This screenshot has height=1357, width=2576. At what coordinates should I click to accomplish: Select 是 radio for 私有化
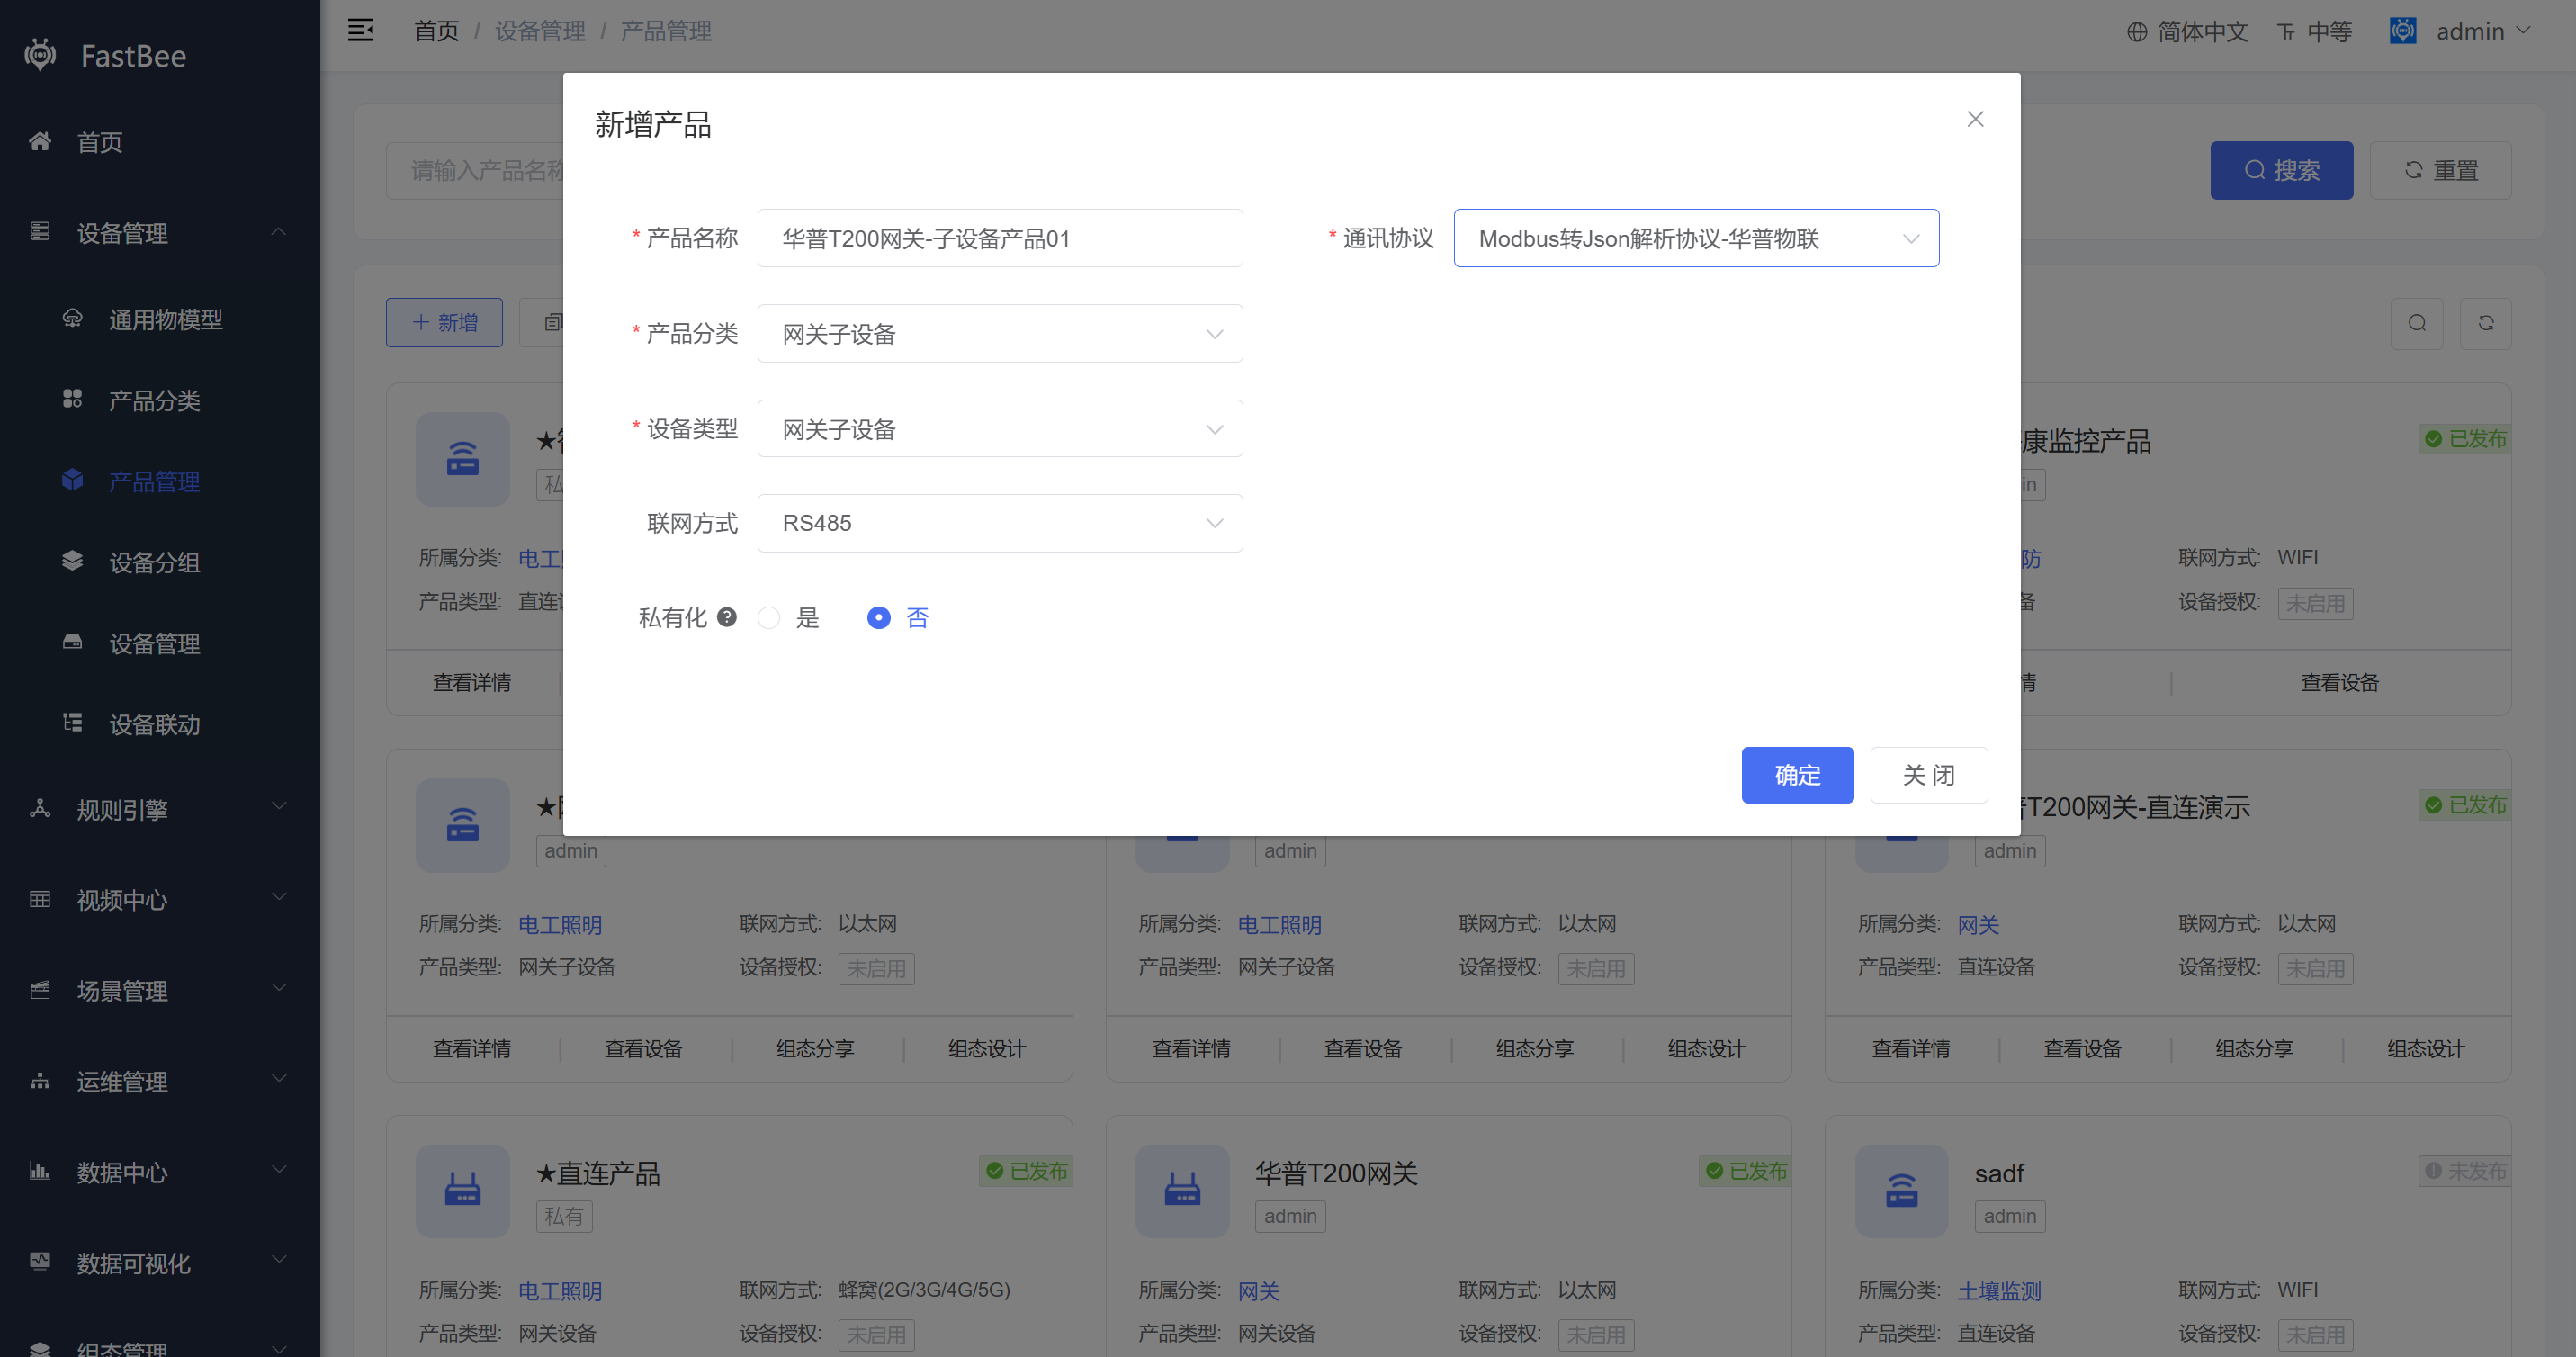768,618
